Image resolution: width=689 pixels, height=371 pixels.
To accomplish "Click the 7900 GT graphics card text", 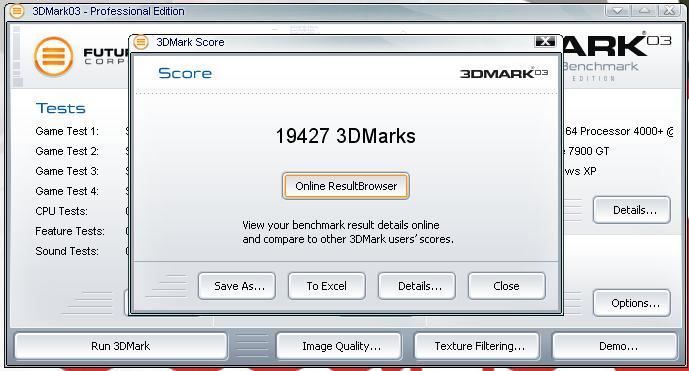I will click(588, 151).
